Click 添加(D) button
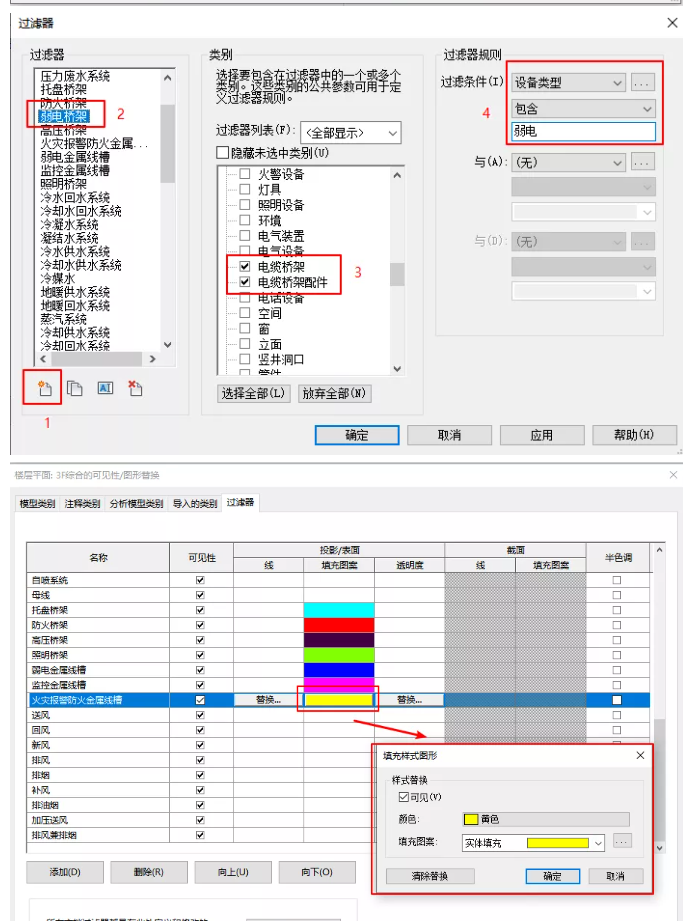The height and width of the screenshot is (921, 683). (x=65, y=872)
